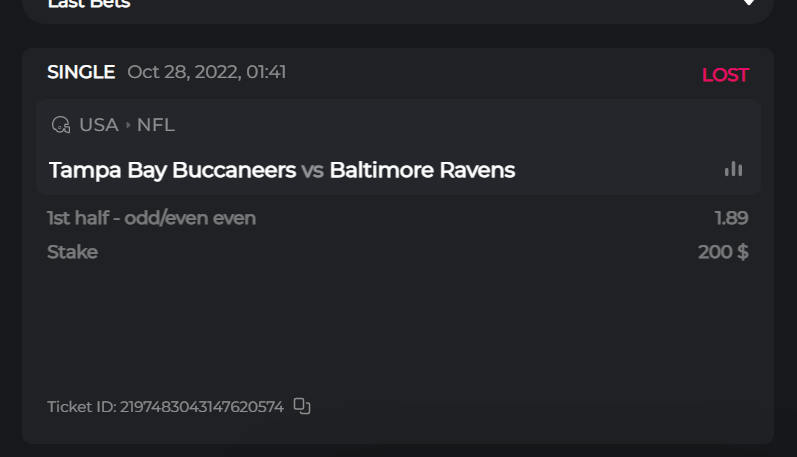Collapse the Last Bets dropdown chevron
This screenshot has width=797, height=457.
click(749, 4)
